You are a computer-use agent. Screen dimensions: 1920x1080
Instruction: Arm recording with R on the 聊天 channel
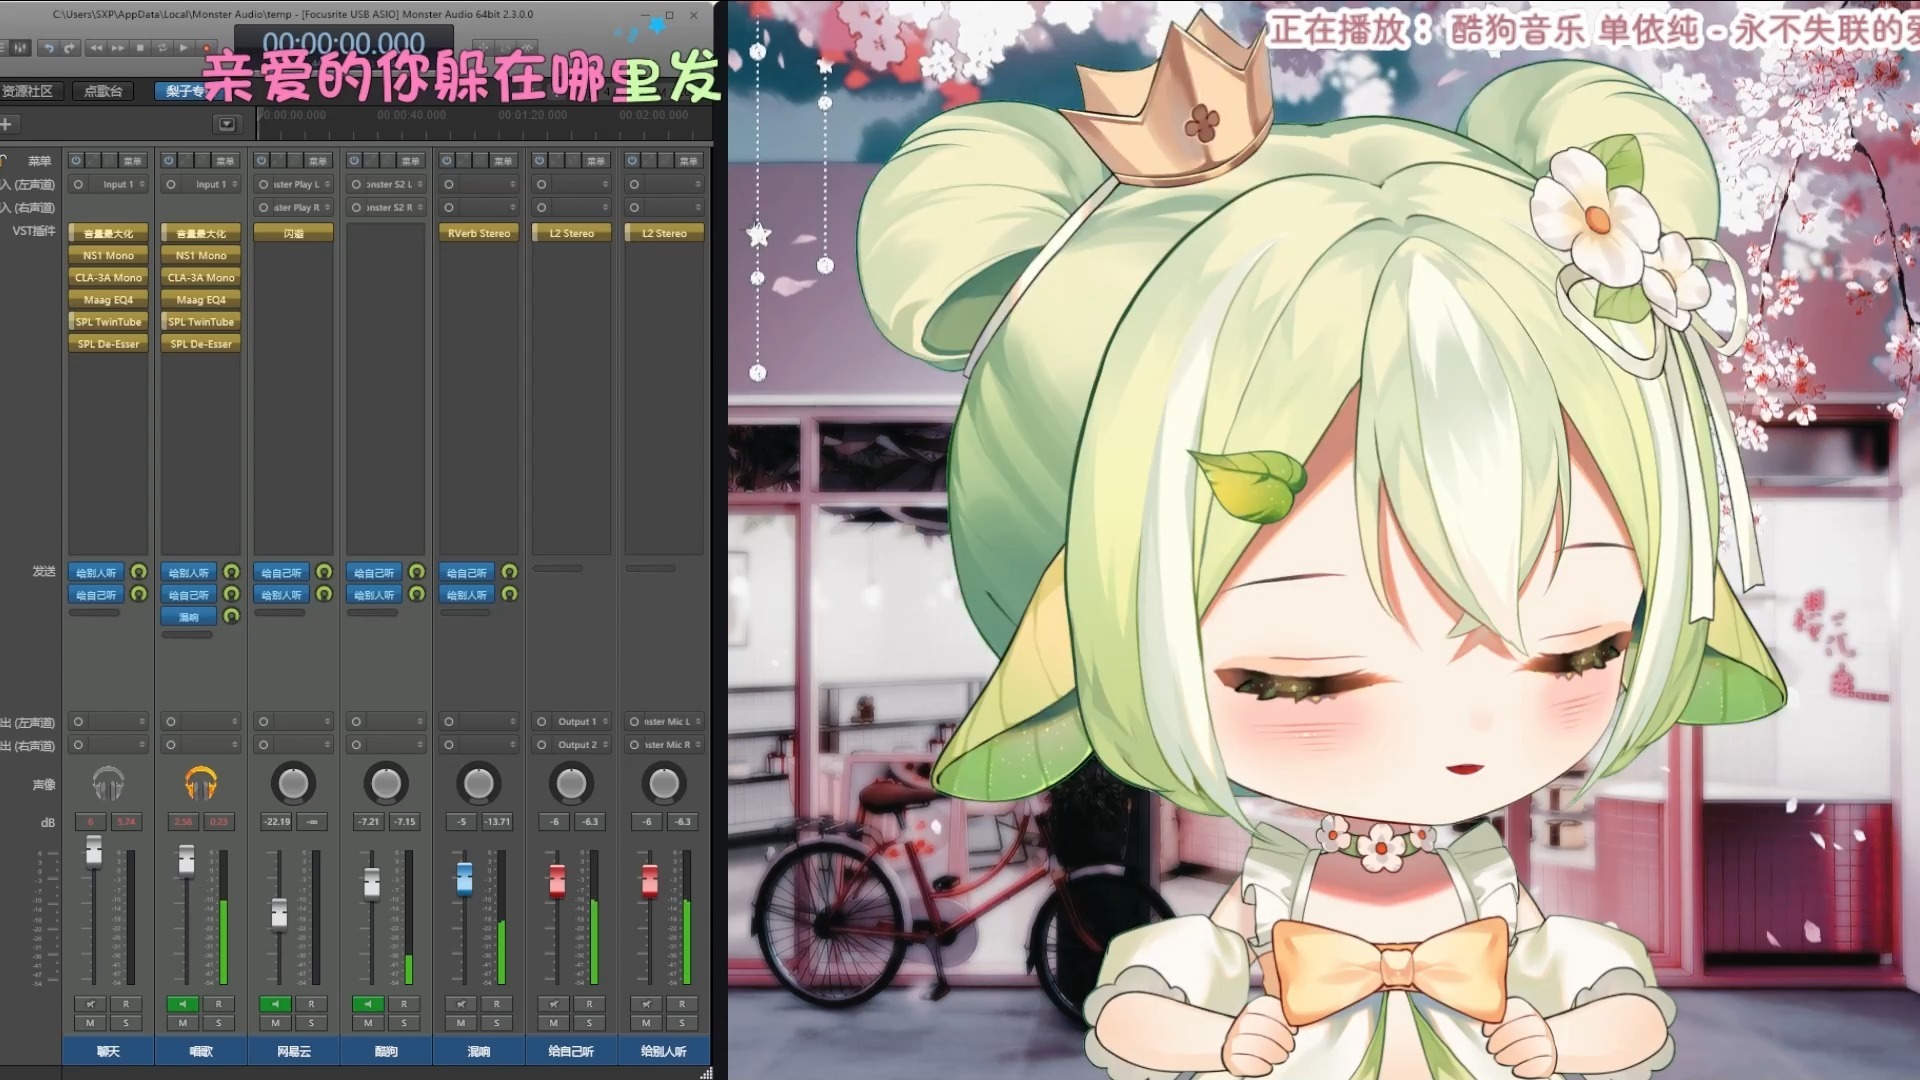(x=126, y=1003)
